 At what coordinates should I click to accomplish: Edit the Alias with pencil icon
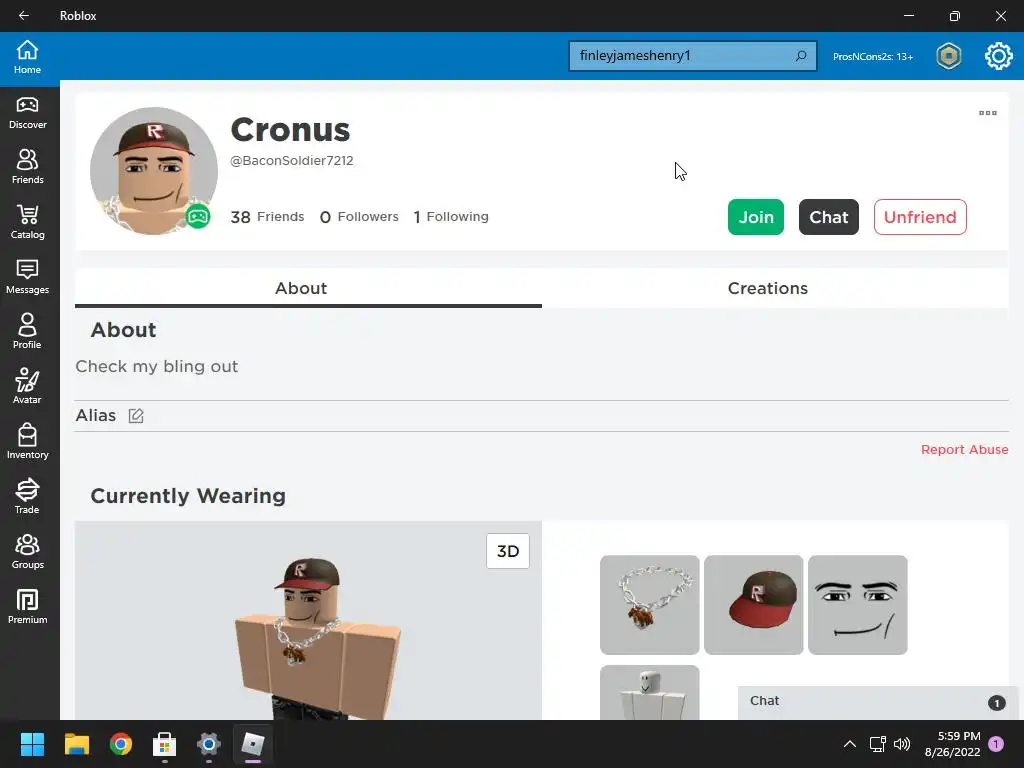coord(136,416)
